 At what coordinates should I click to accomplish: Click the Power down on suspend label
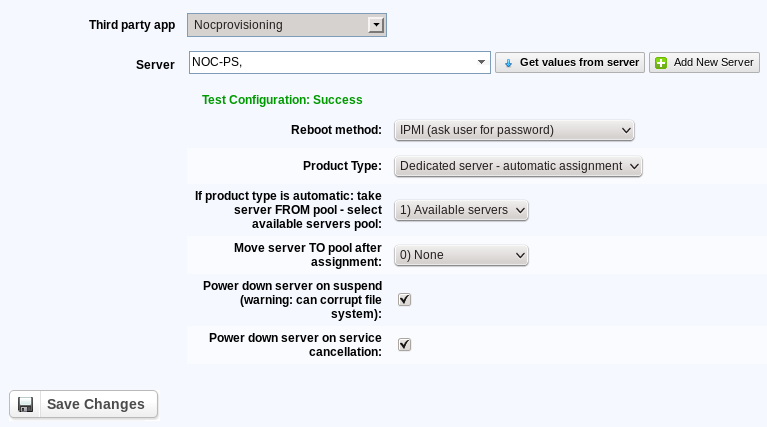pos(292,300)
